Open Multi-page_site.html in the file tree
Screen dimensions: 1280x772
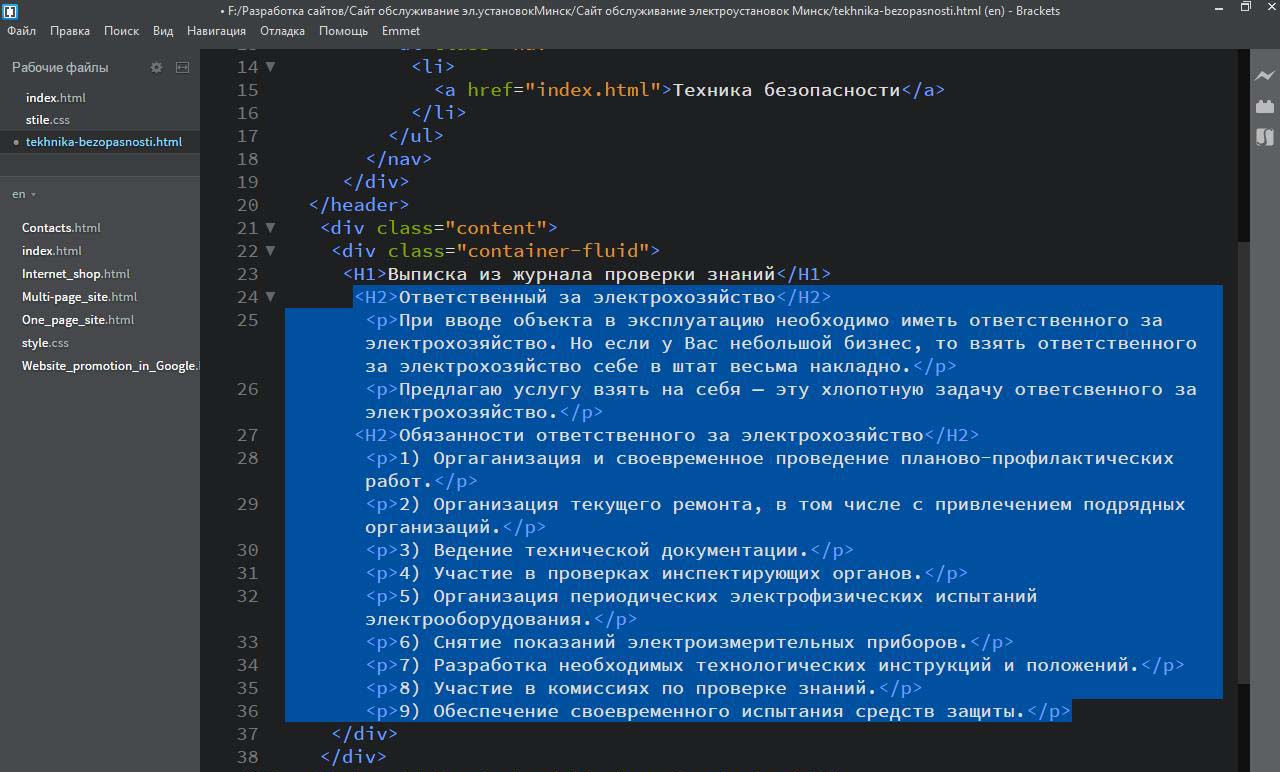tap(79, 297)
